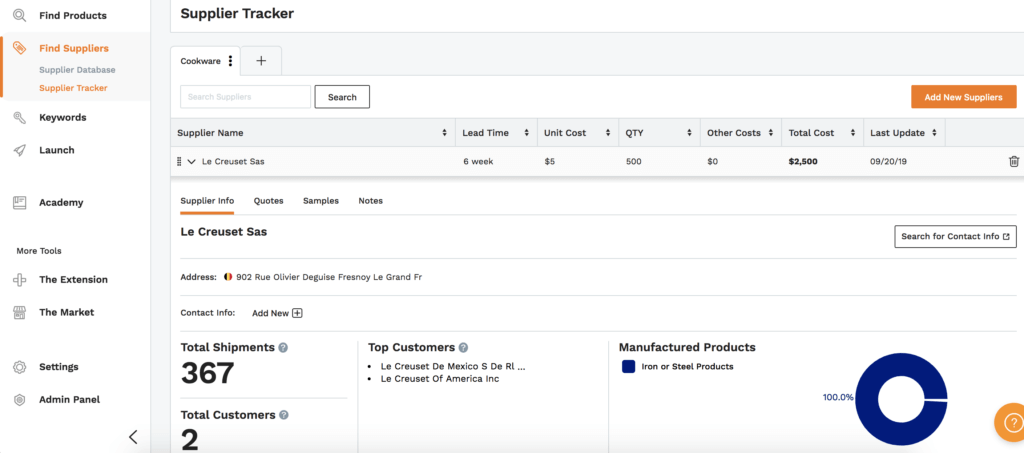1024x453 pixels.
Task: Open Cookware tab options three-dot menu
Action: click(230, 61)
